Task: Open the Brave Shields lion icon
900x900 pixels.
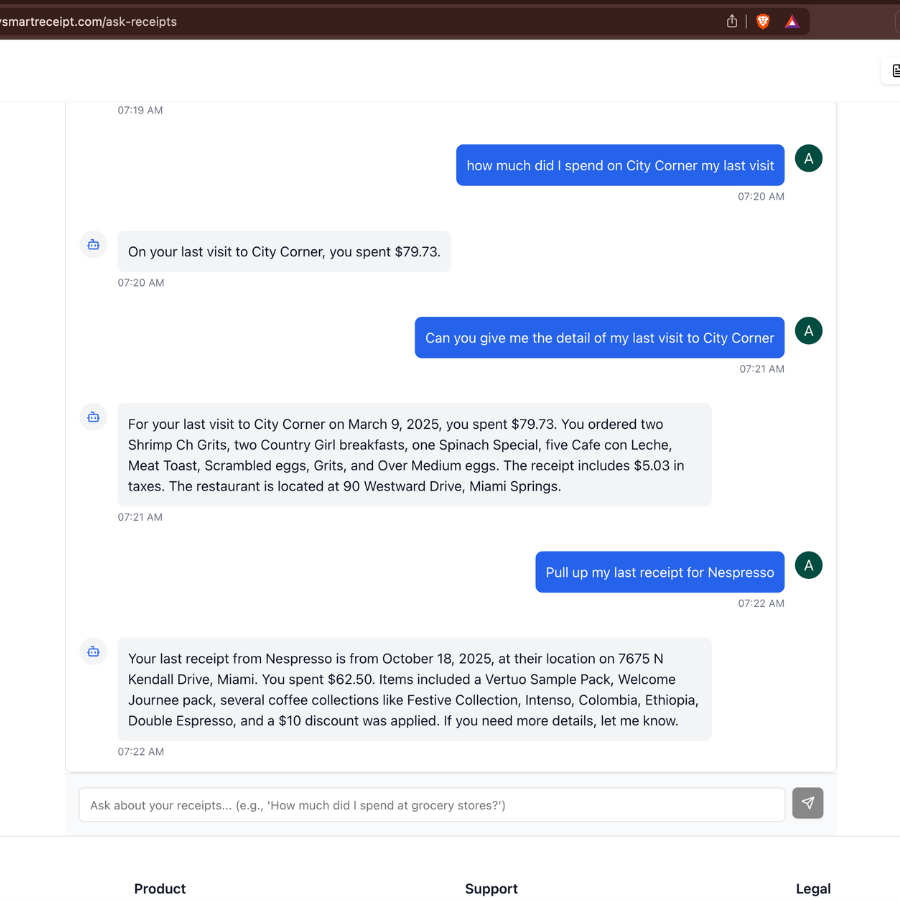Action: [763, 21]
